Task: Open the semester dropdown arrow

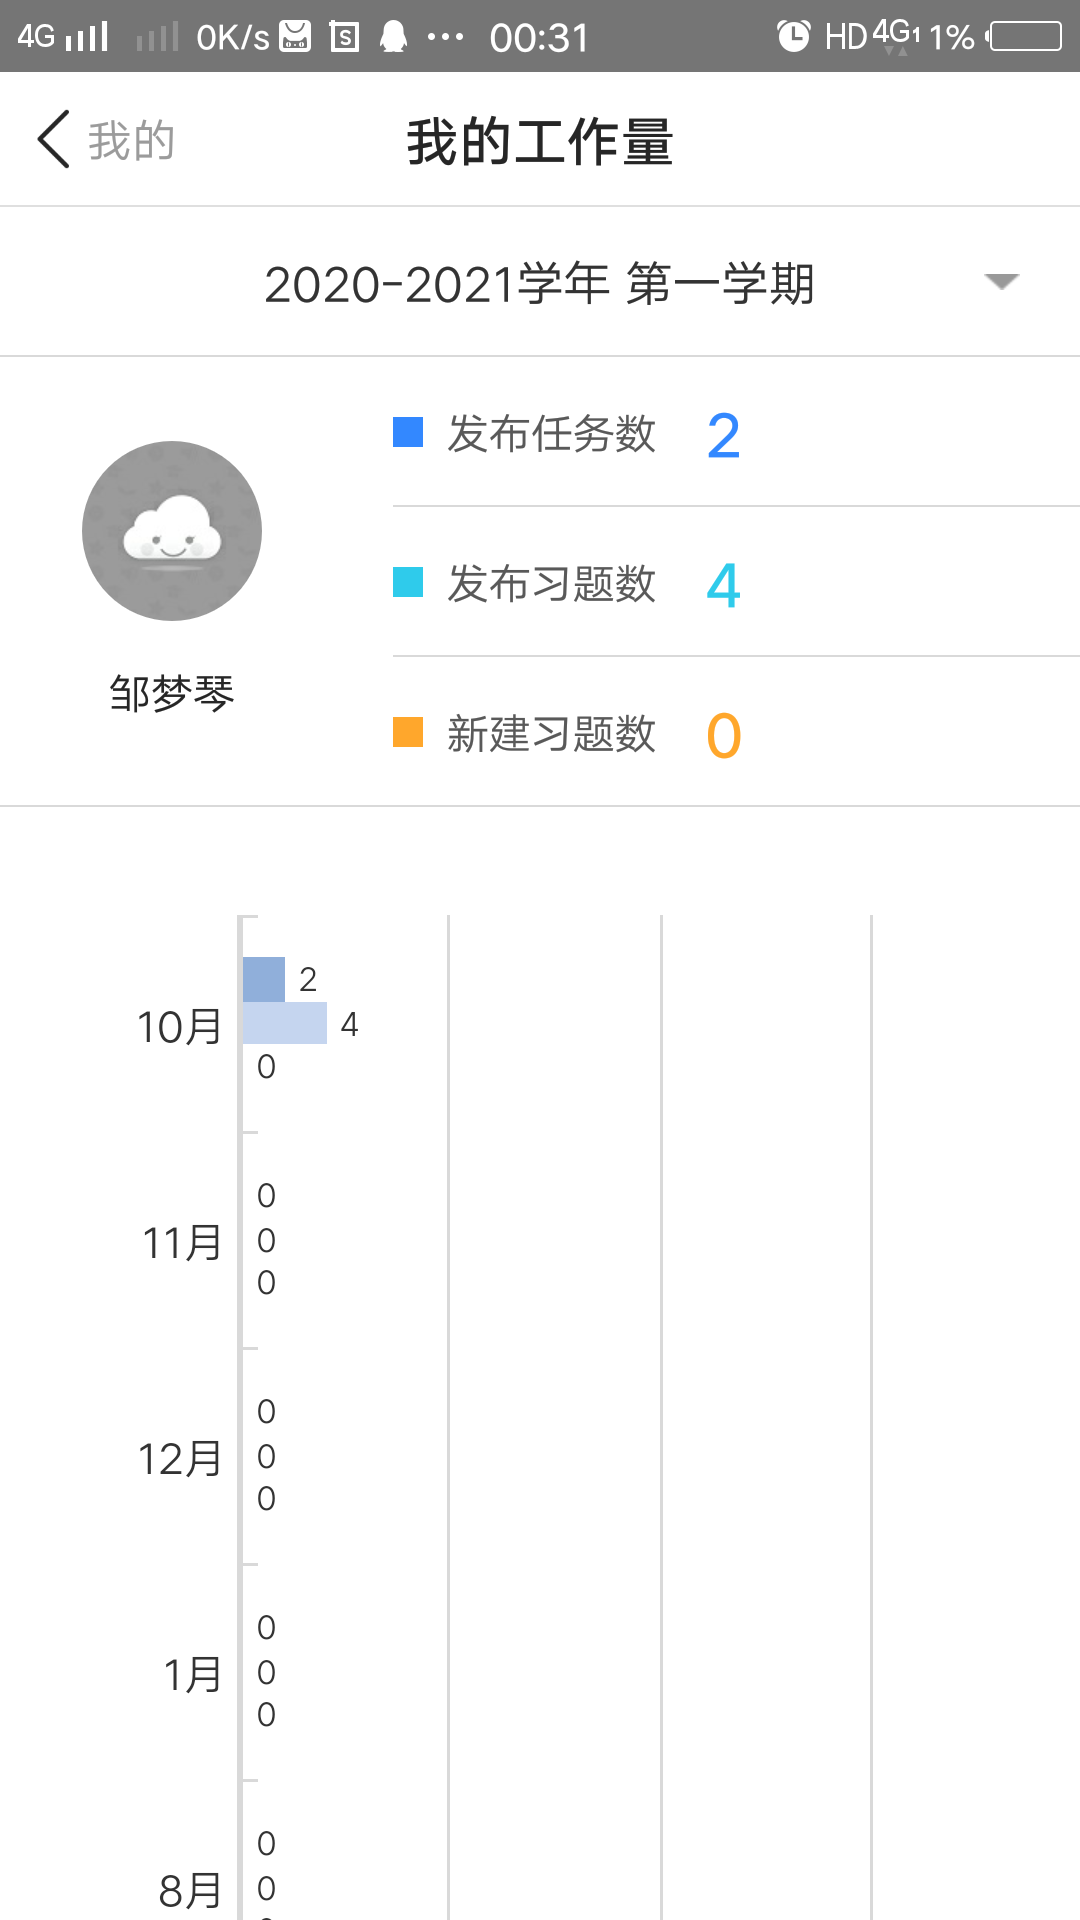Action: [x=1001, y=281]
